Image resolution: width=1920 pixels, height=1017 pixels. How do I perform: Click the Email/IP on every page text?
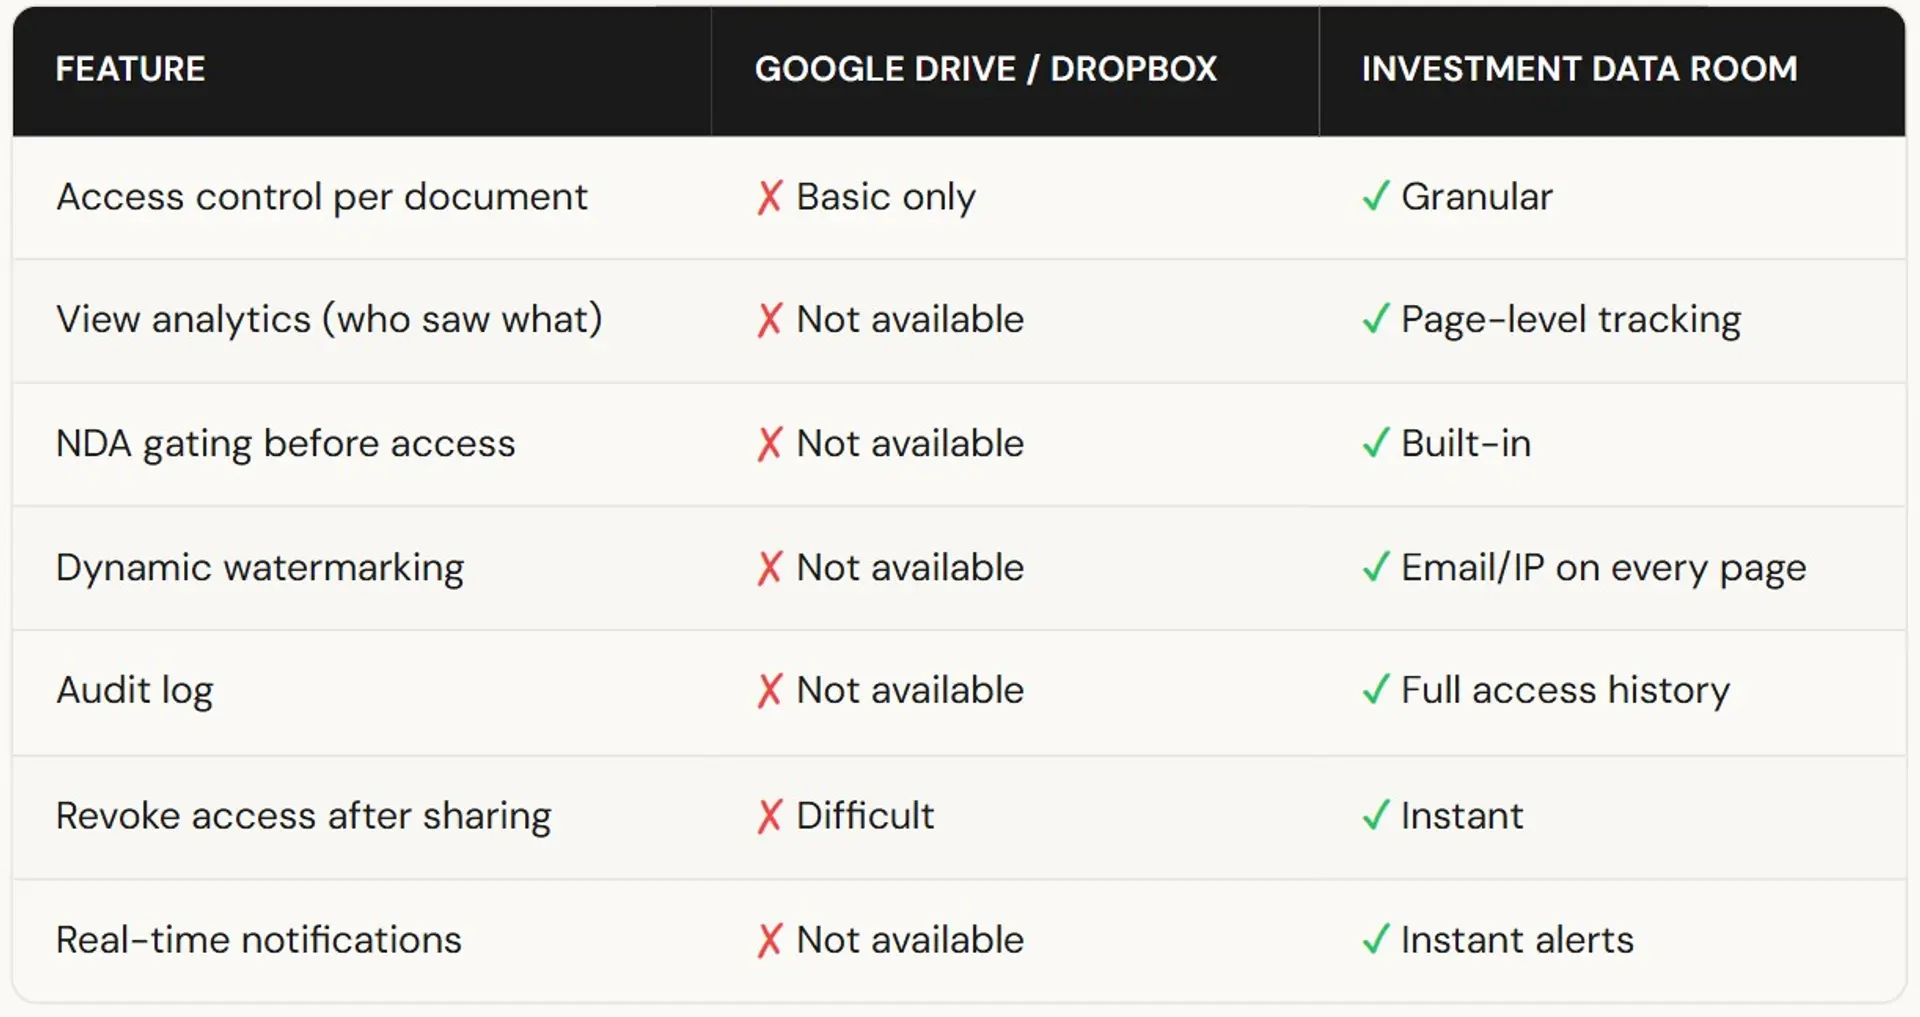(x=1604, y=568)
